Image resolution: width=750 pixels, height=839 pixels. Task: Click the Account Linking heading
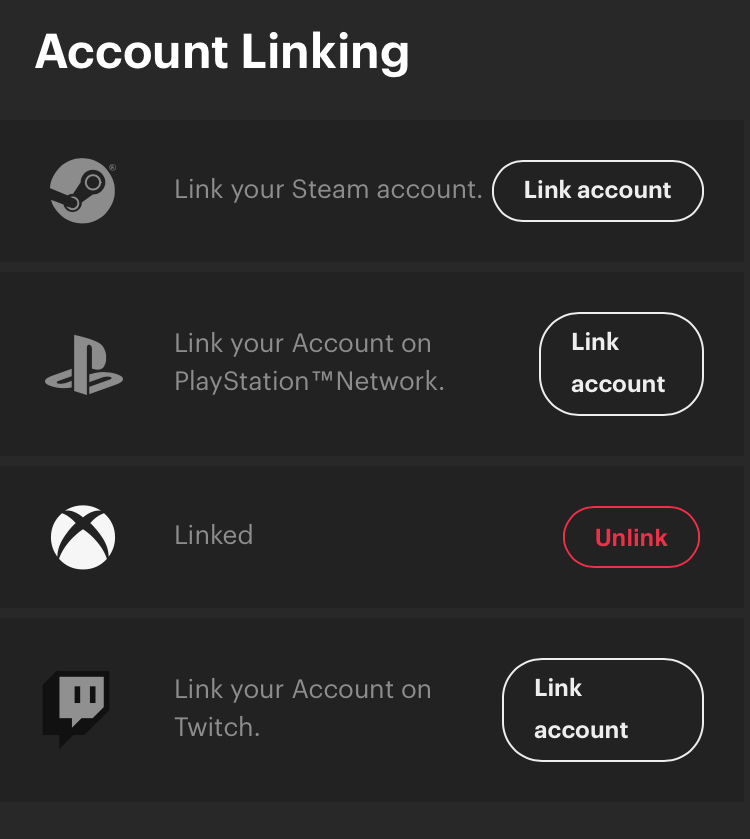(x=222, y=50)
